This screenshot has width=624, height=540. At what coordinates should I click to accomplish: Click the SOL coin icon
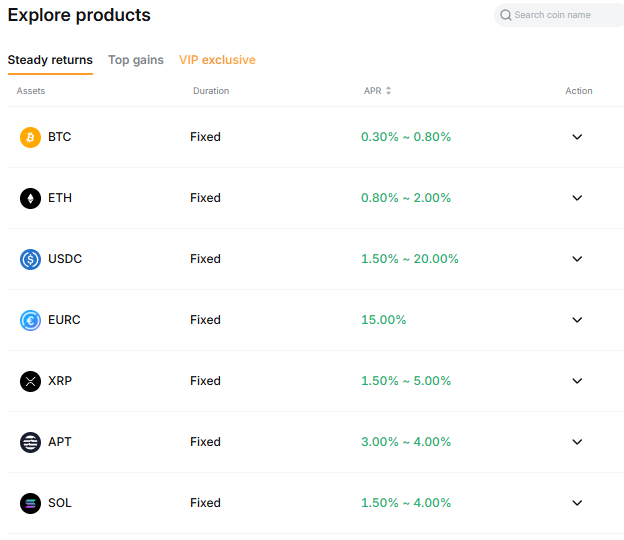click(30, 503)
